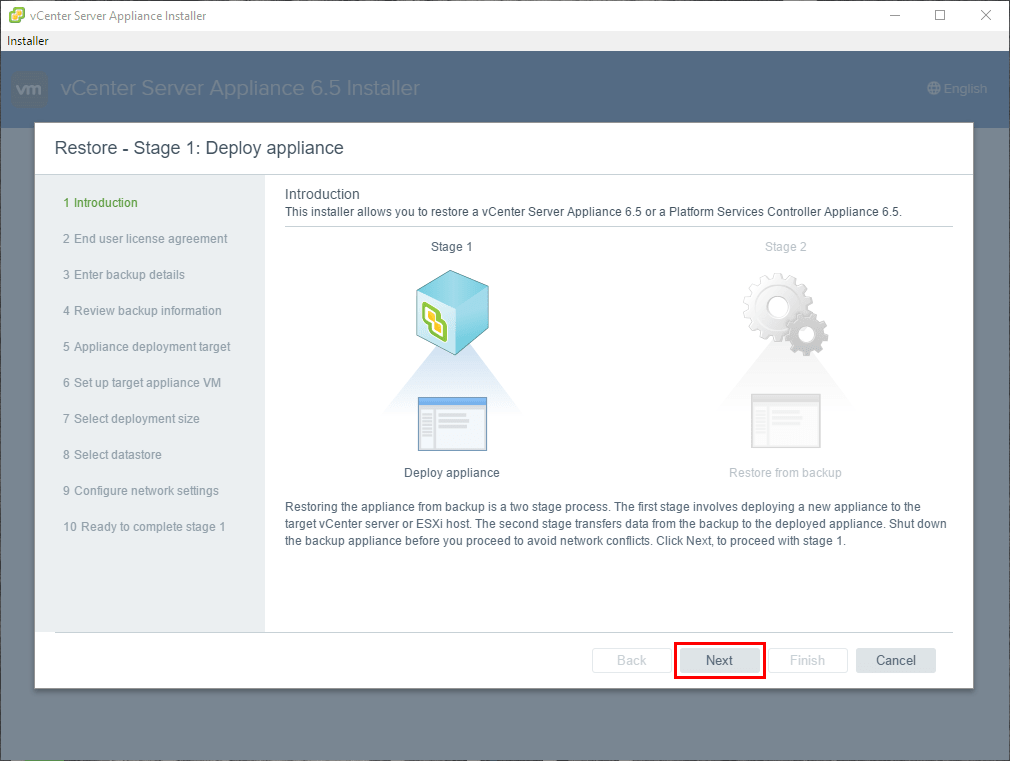The width and height of the screenshot is (1010, 761).
Task: Click the vCenter Server Appliance 6.5 Installer heading
Action: (240, 88)
